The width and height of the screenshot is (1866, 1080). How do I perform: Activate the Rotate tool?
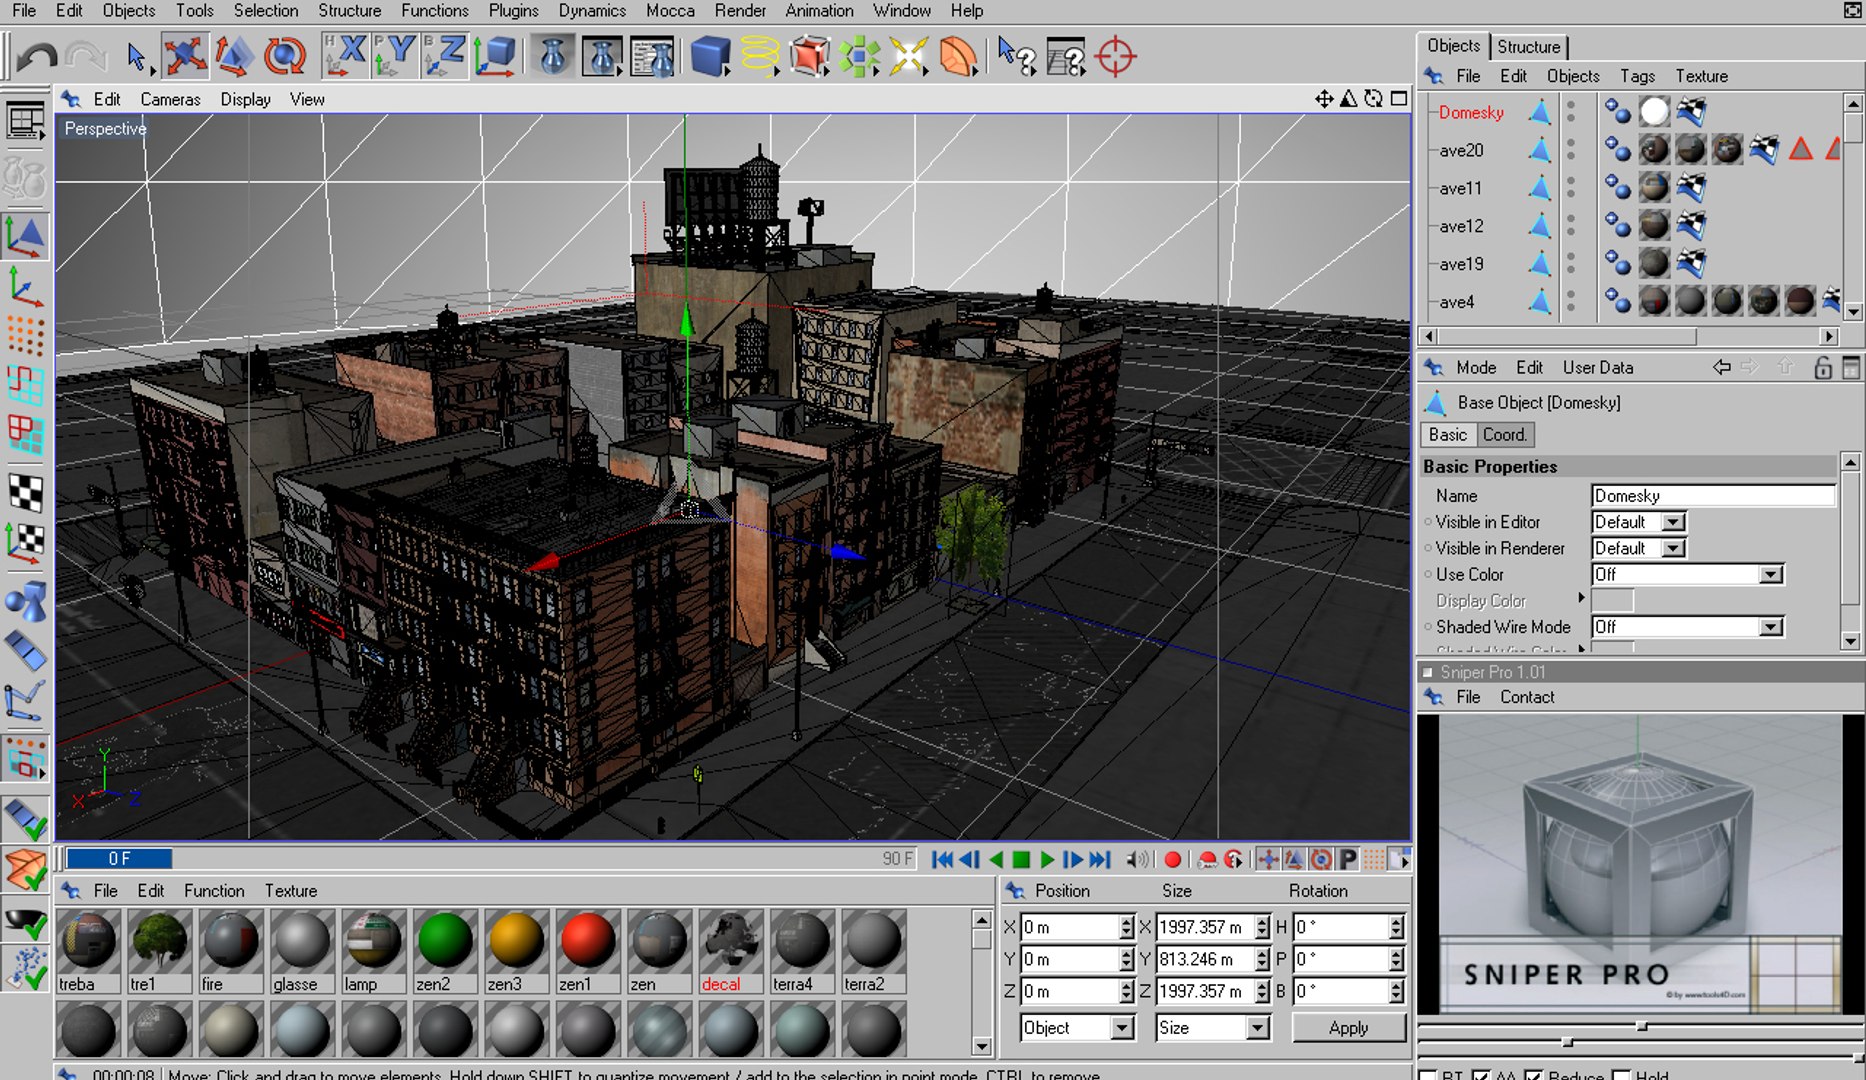point(284,56)
